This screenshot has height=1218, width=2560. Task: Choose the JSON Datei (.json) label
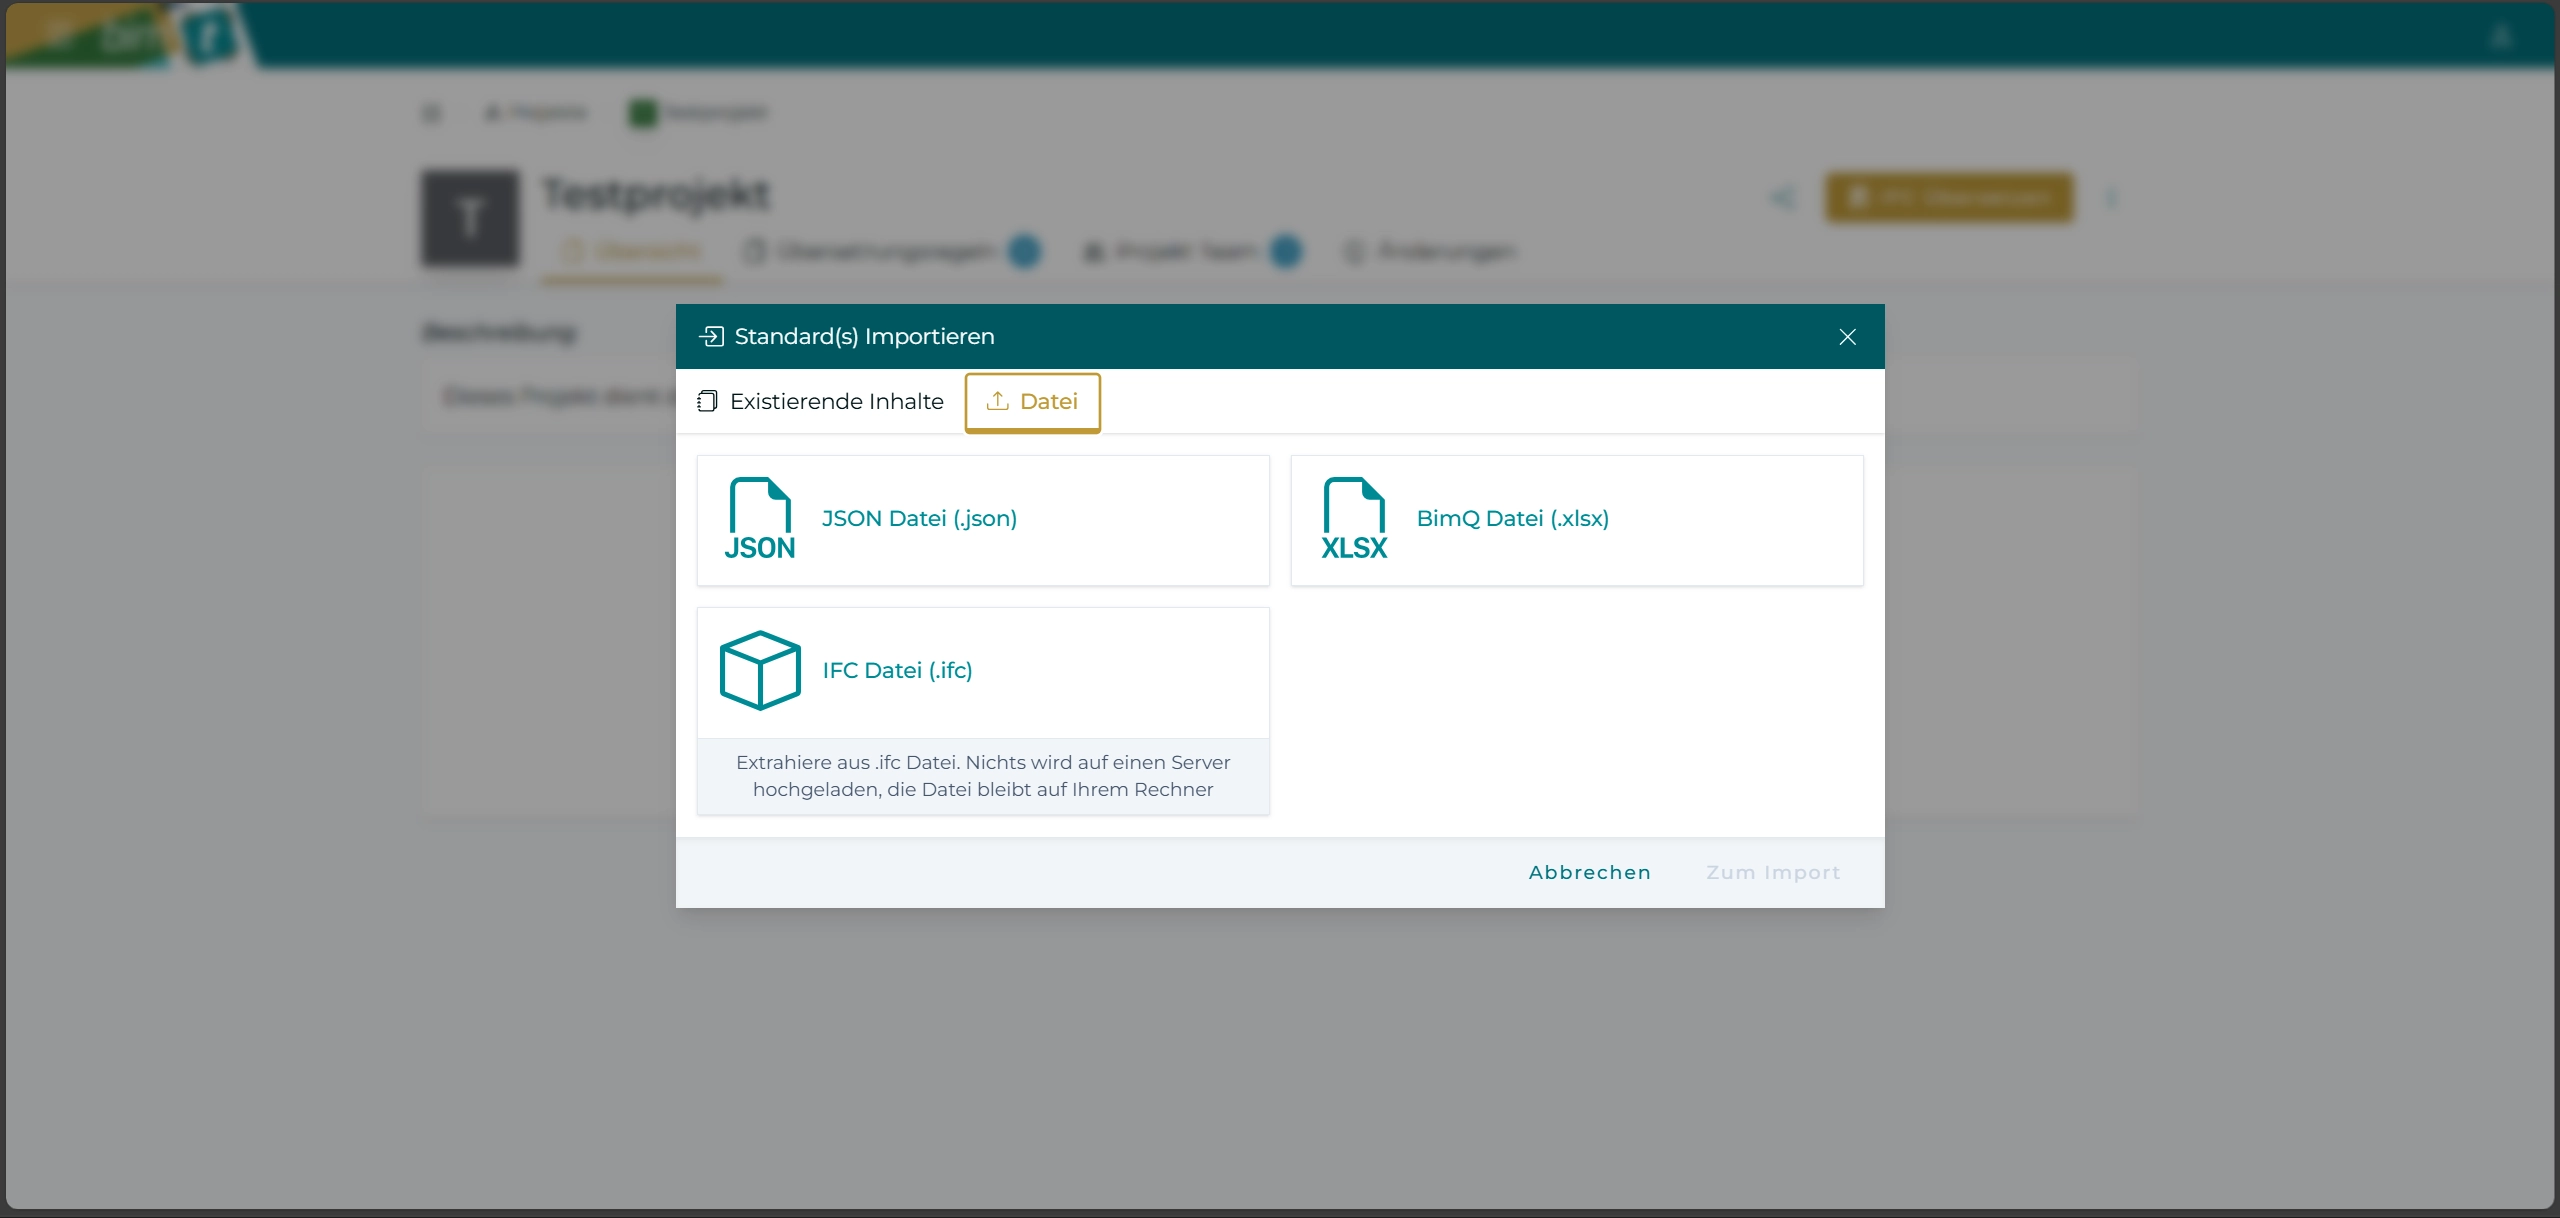tap(919, 518)
